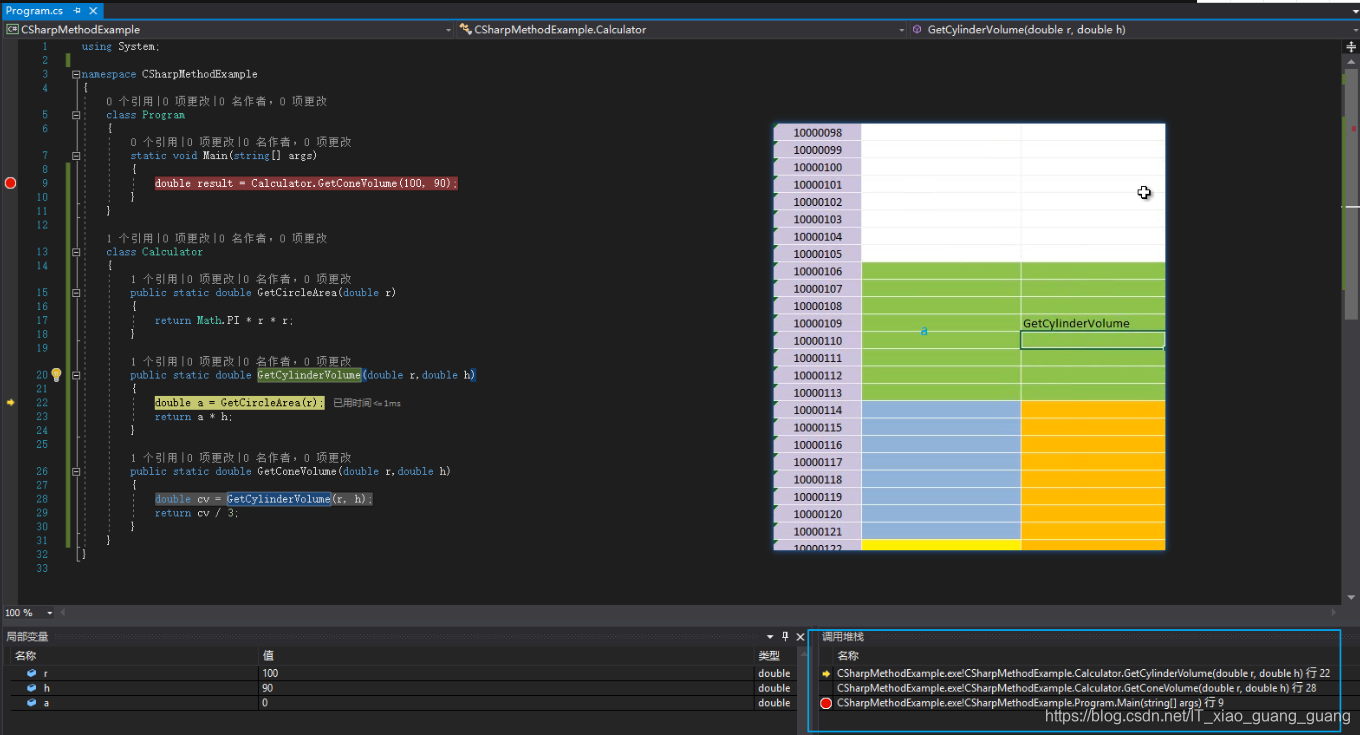Collapse the GetCylinderVolume method block
Screen dimensions: 1360x735
click(76, 375)
